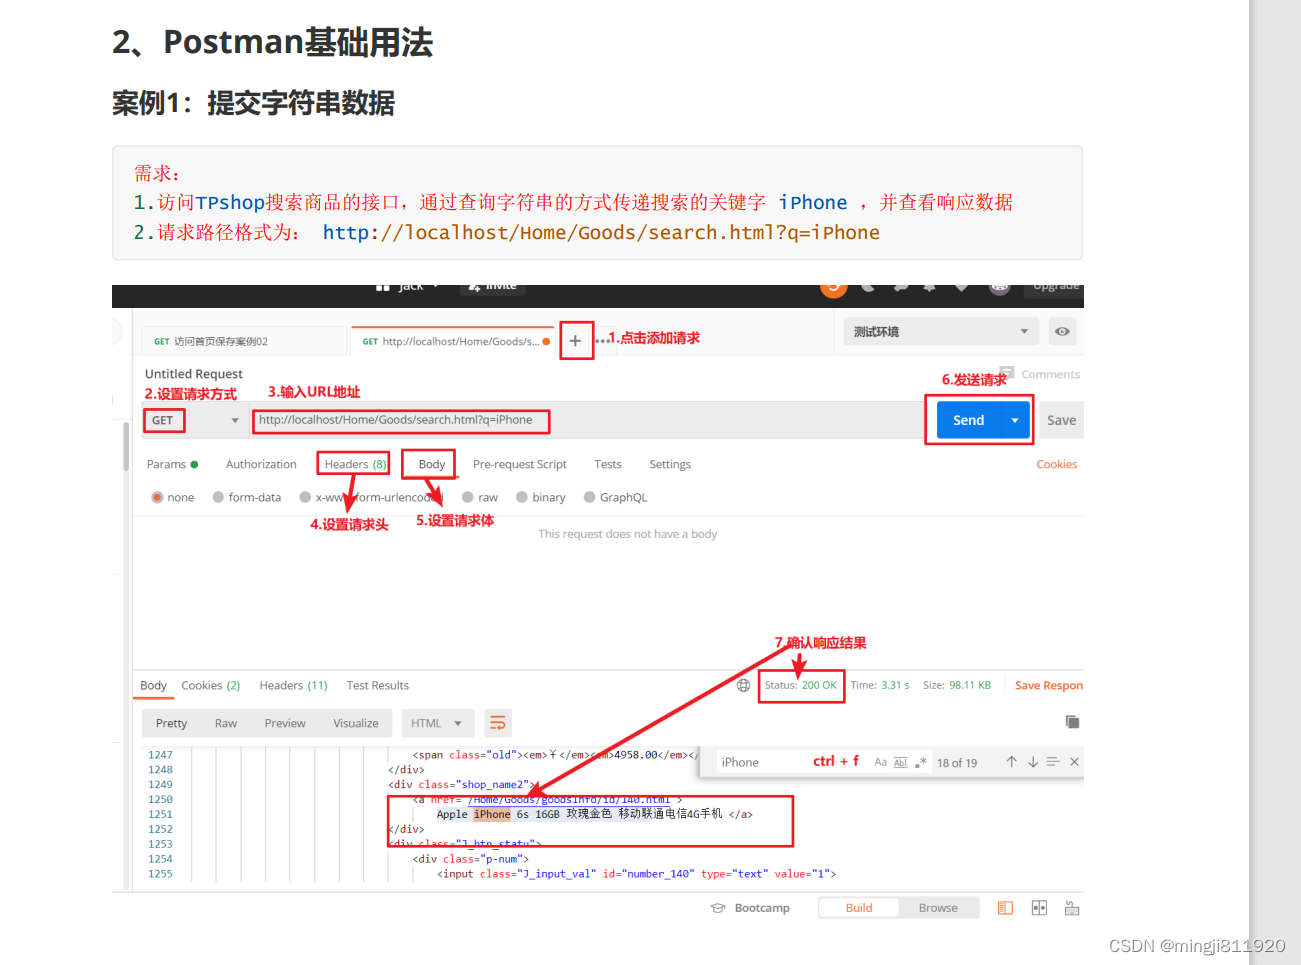Go to previous match with up arrow

pos(1011,762)
